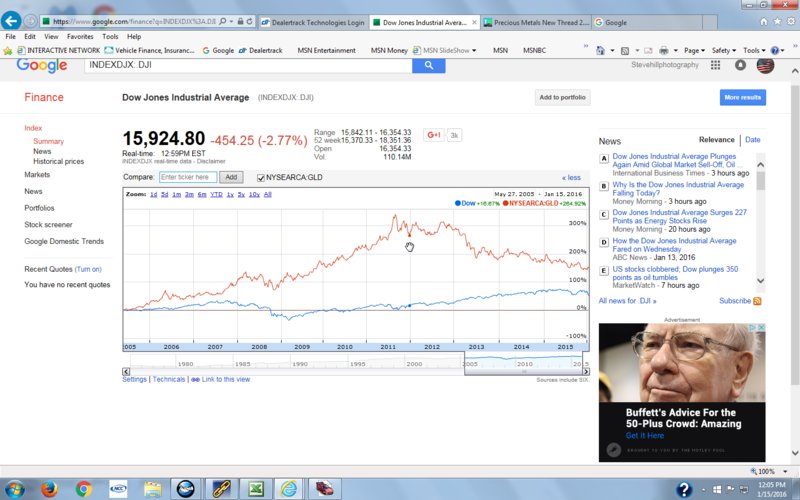Open the Technicals chart link
Image resolution: width=800 pixels, height=500 pixels.
(169, 380)
